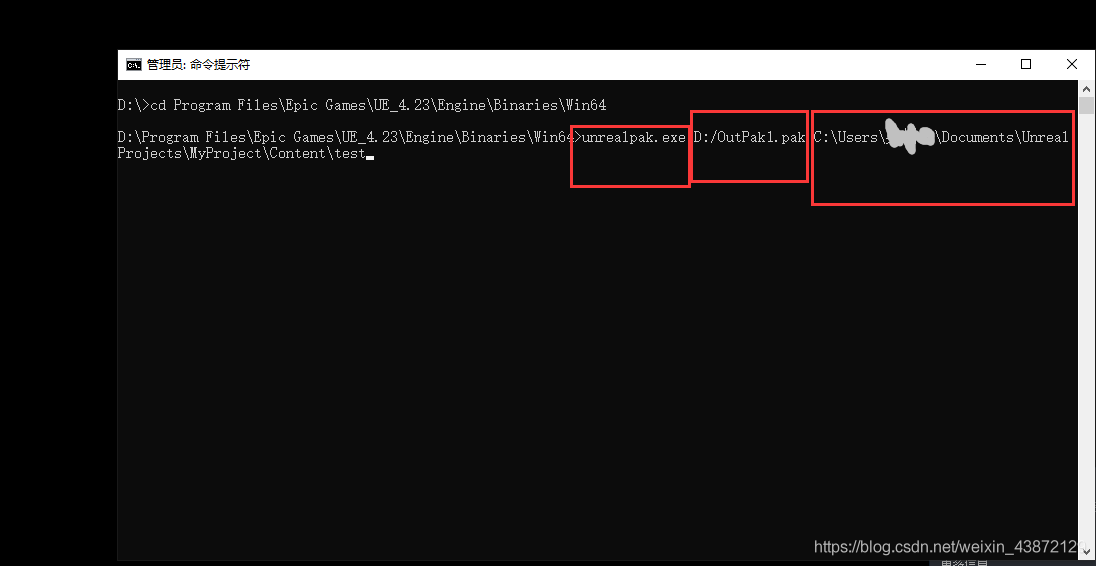Close the administrator Command Prompt window
Screen dimensions: 1096x566
click(1072, 64)
